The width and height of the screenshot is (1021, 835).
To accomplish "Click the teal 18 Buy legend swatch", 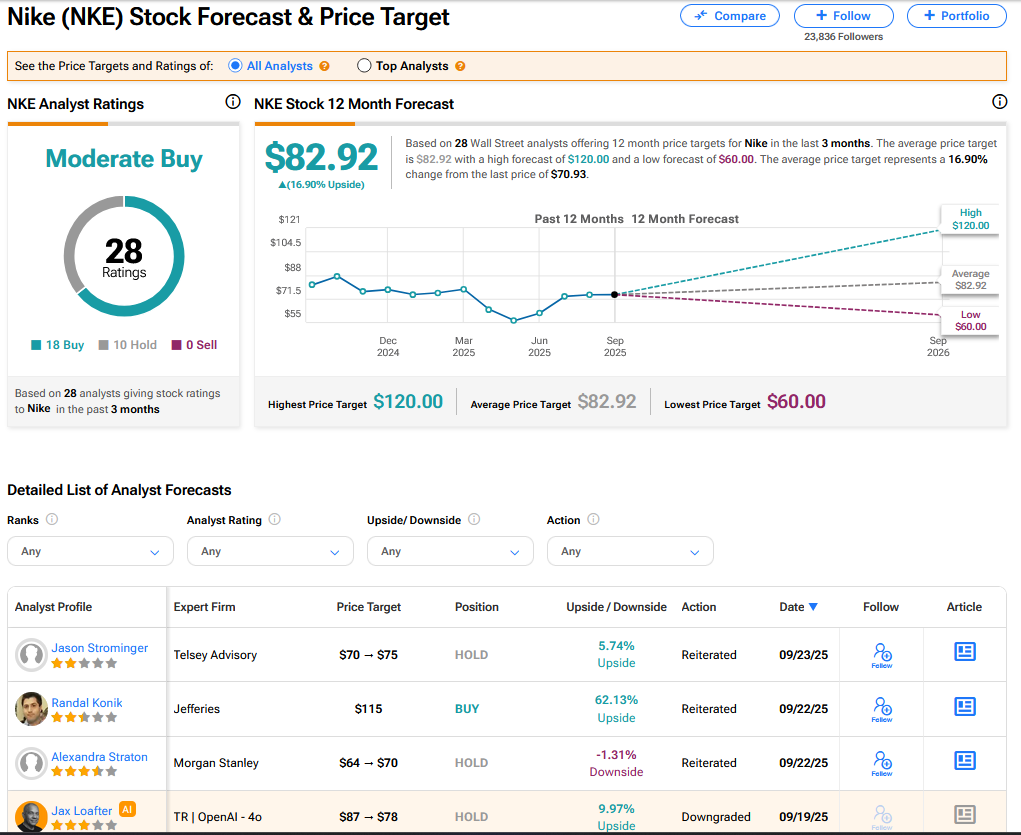I will [x=36, y=345].
